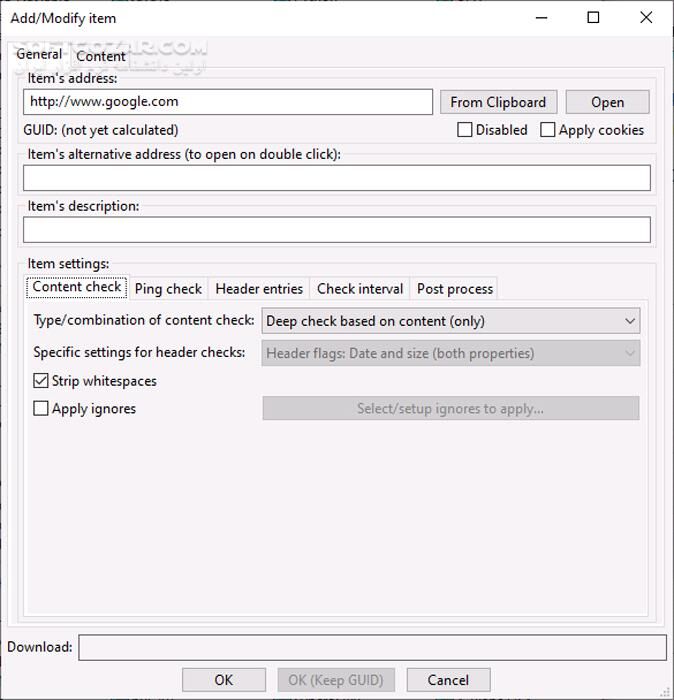Enable the Disabled checkbox
Screen dimensions: 674x700
point(465,130)
